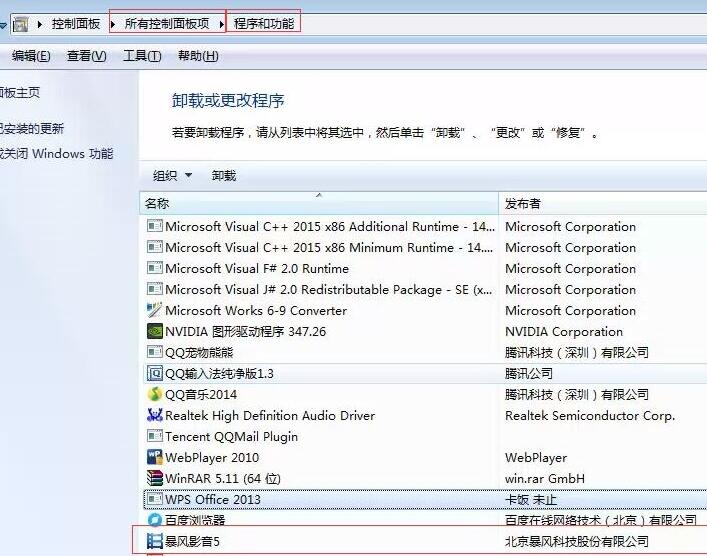This screenshot has width=707, height=556.
Task: Sort the list by the 发布者 column header
Action: pos(603,203)
